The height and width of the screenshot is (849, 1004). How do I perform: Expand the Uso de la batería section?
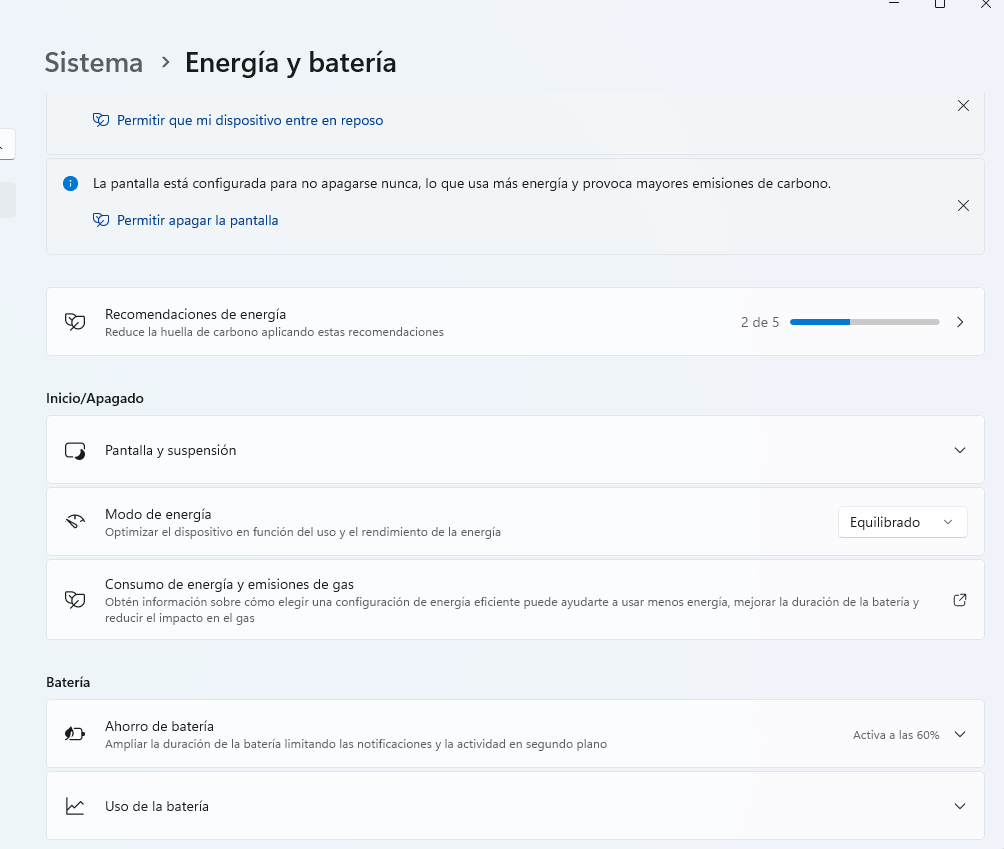tap(960, 806)
